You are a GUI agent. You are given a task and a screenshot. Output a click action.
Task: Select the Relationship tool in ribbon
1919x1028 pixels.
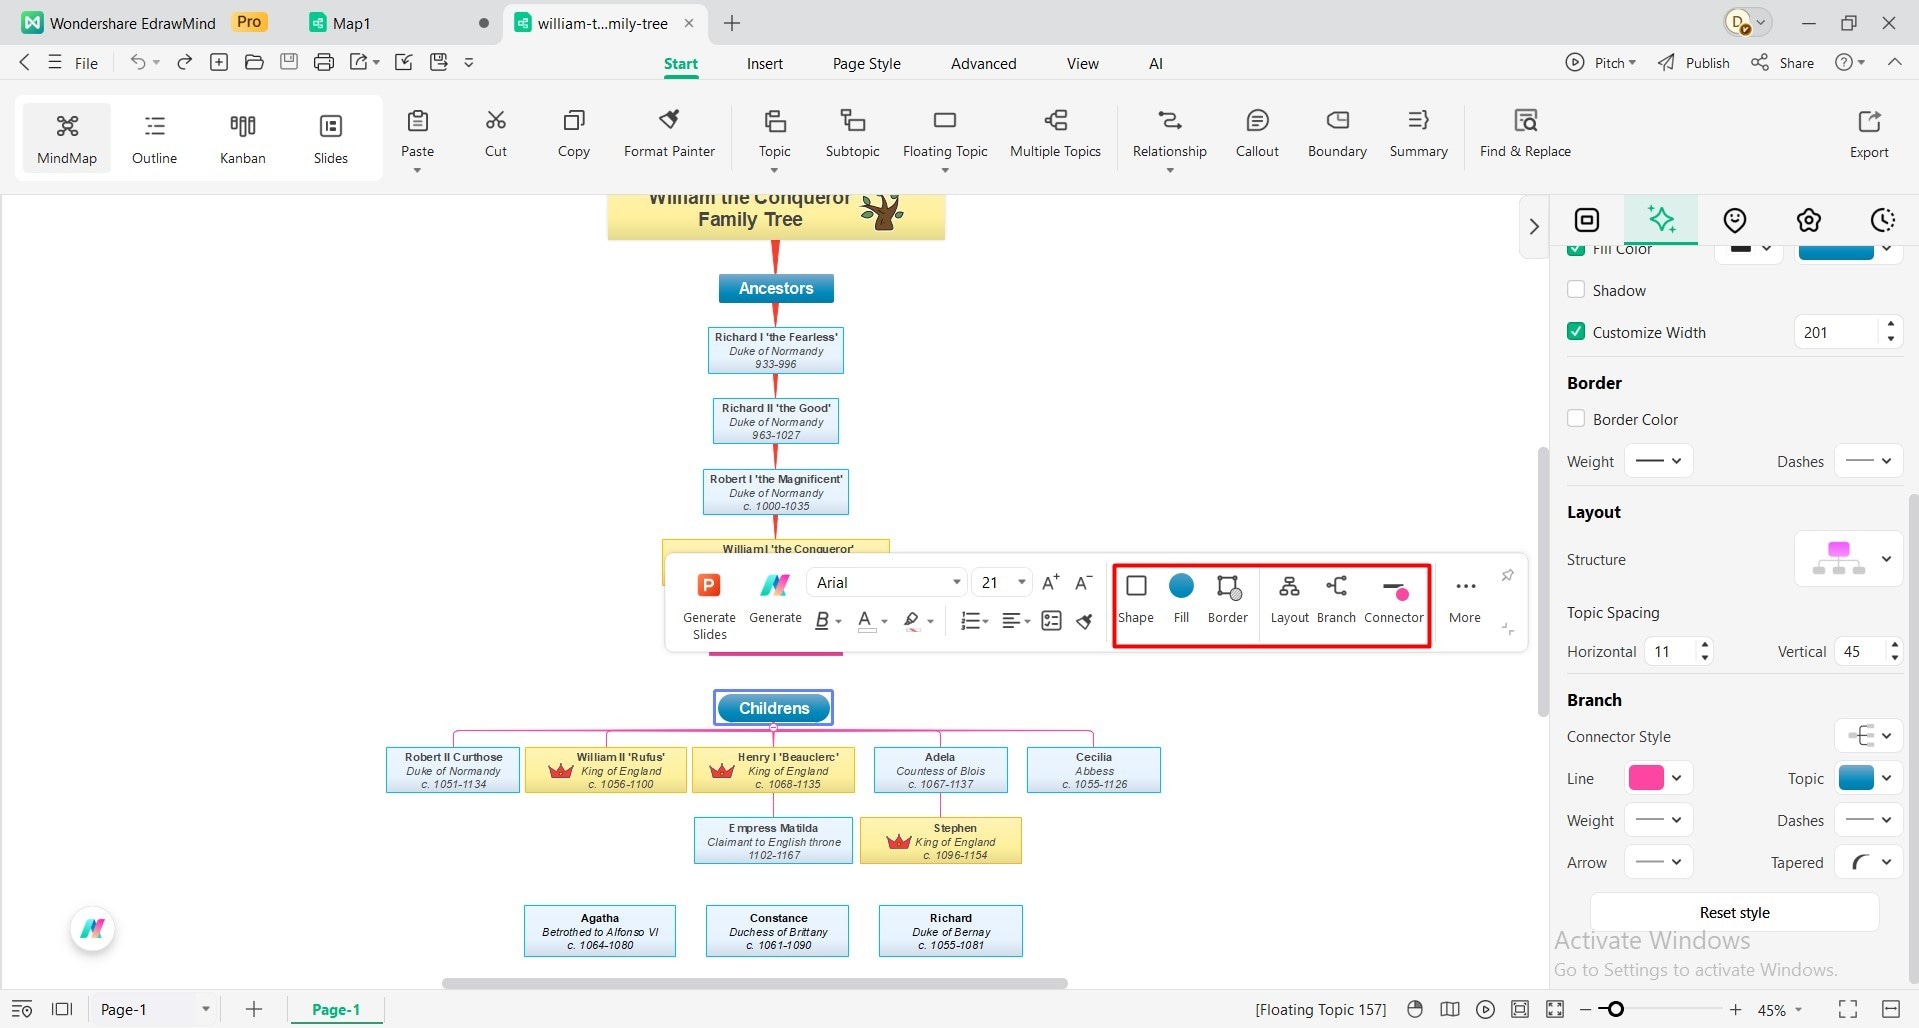pos(1169,134)
